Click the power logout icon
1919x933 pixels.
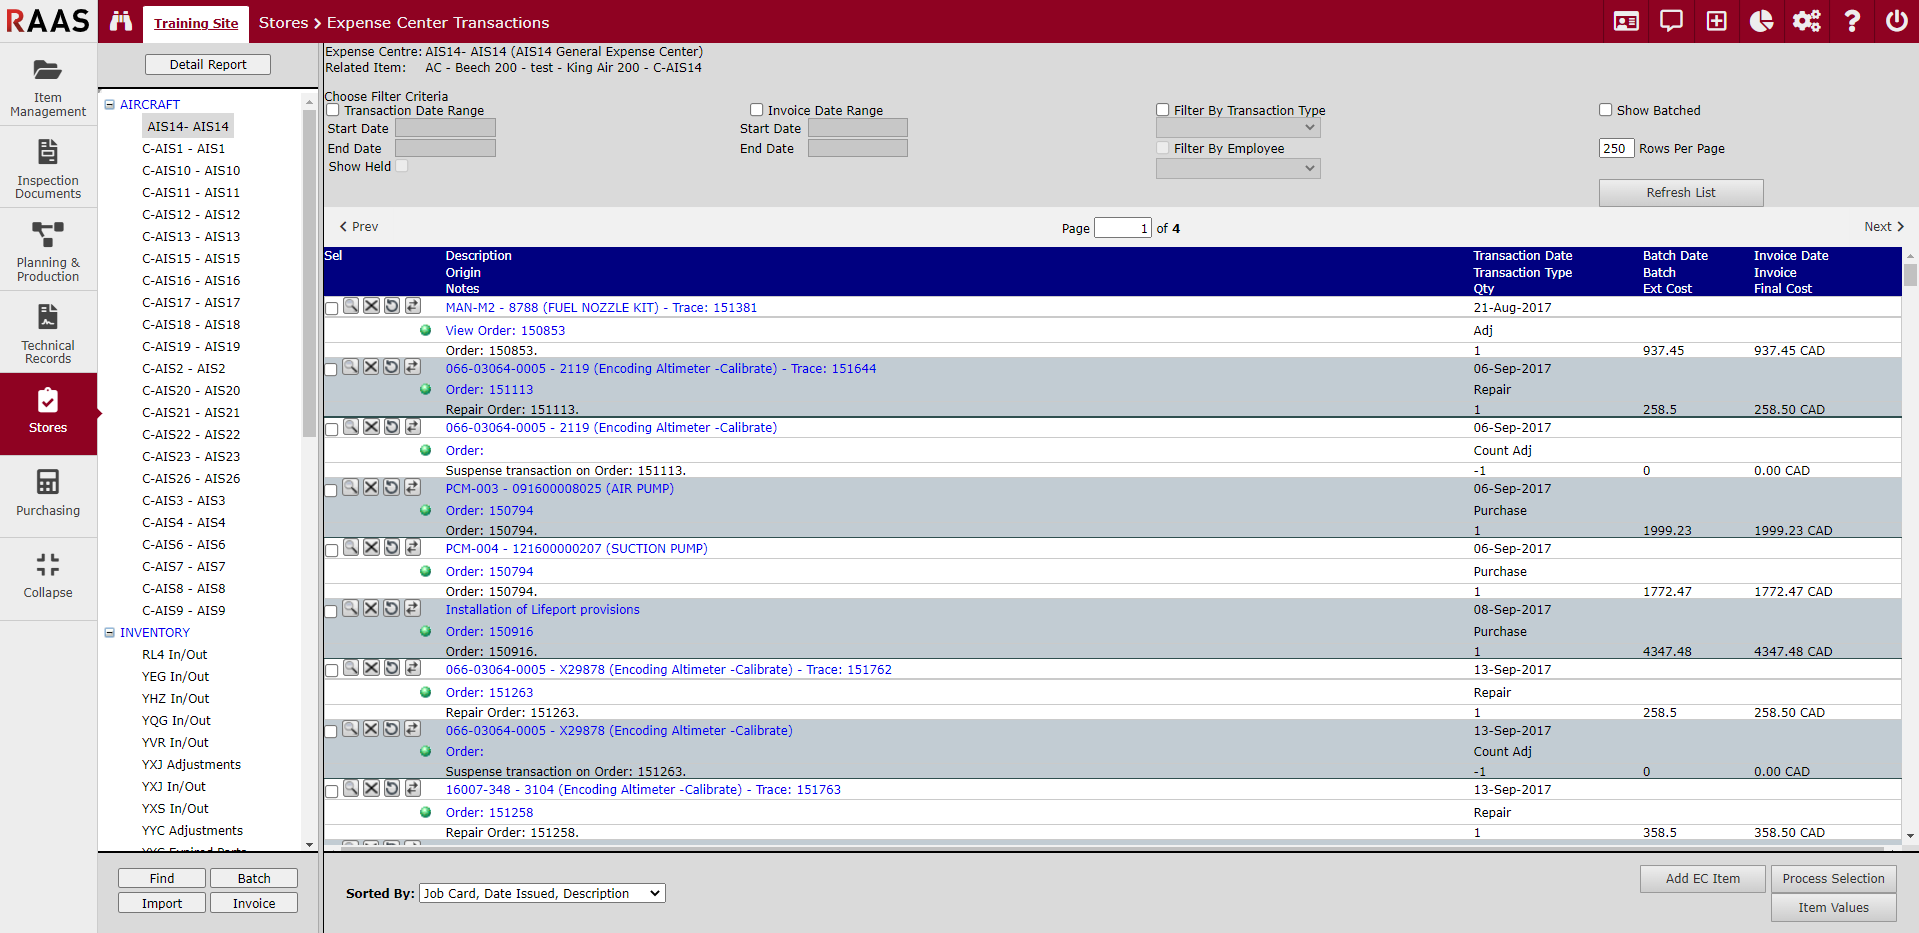pyautogui.click(x=1896, y=21)
